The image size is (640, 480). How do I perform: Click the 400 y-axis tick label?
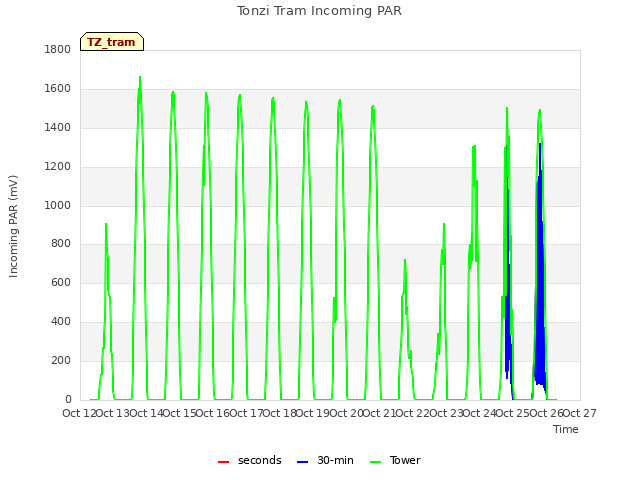point(61,322)
